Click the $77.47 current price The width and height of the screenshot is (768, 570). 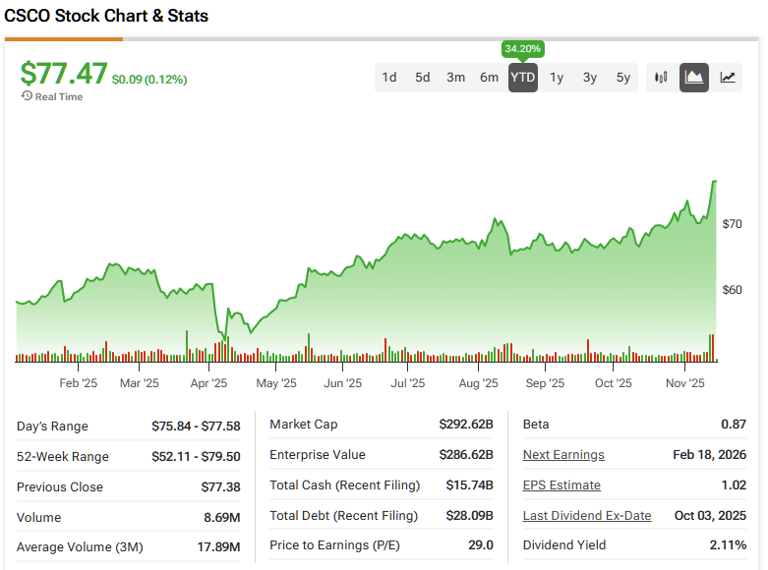tap(63, 74)
